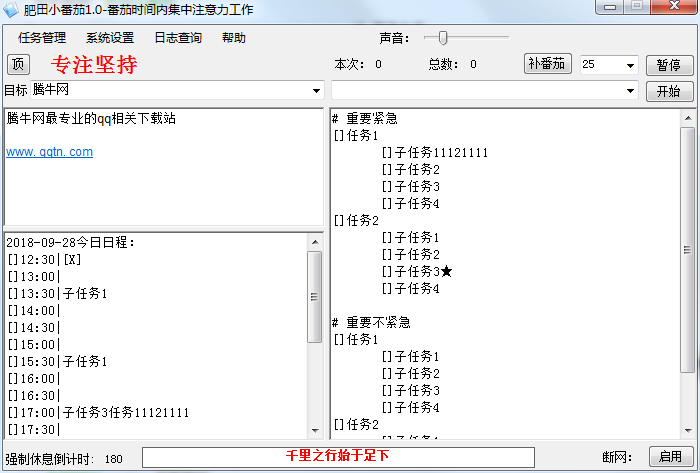
Task: Click the 顶 pin-on-top button
Action: tap(18, 64)
